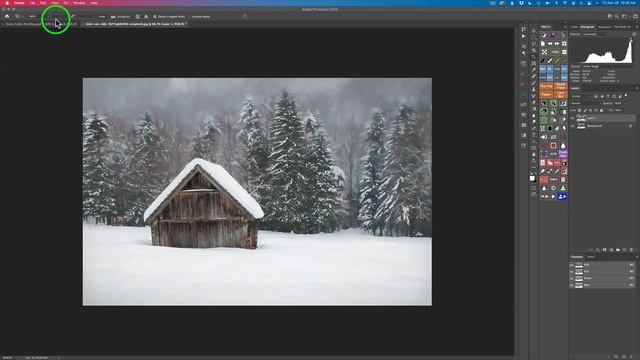Toggle RGB channel visibility eye

(x=571, y=264)
